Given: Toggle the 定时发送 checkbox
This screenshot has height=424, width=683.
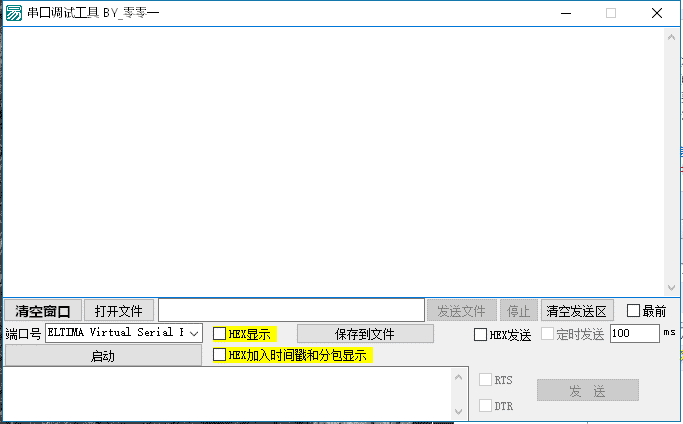Looking at the screenshot, I should tap(548, 334).
